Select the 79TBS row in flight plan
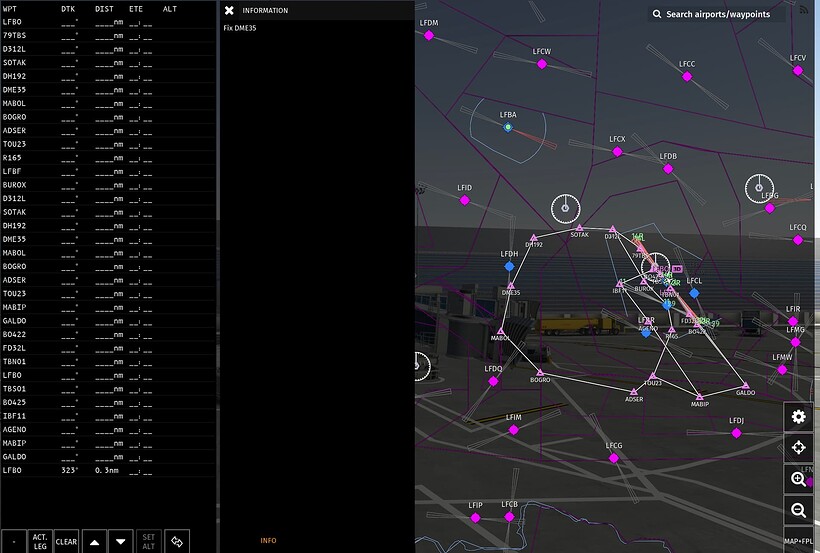 click(108, 36)
